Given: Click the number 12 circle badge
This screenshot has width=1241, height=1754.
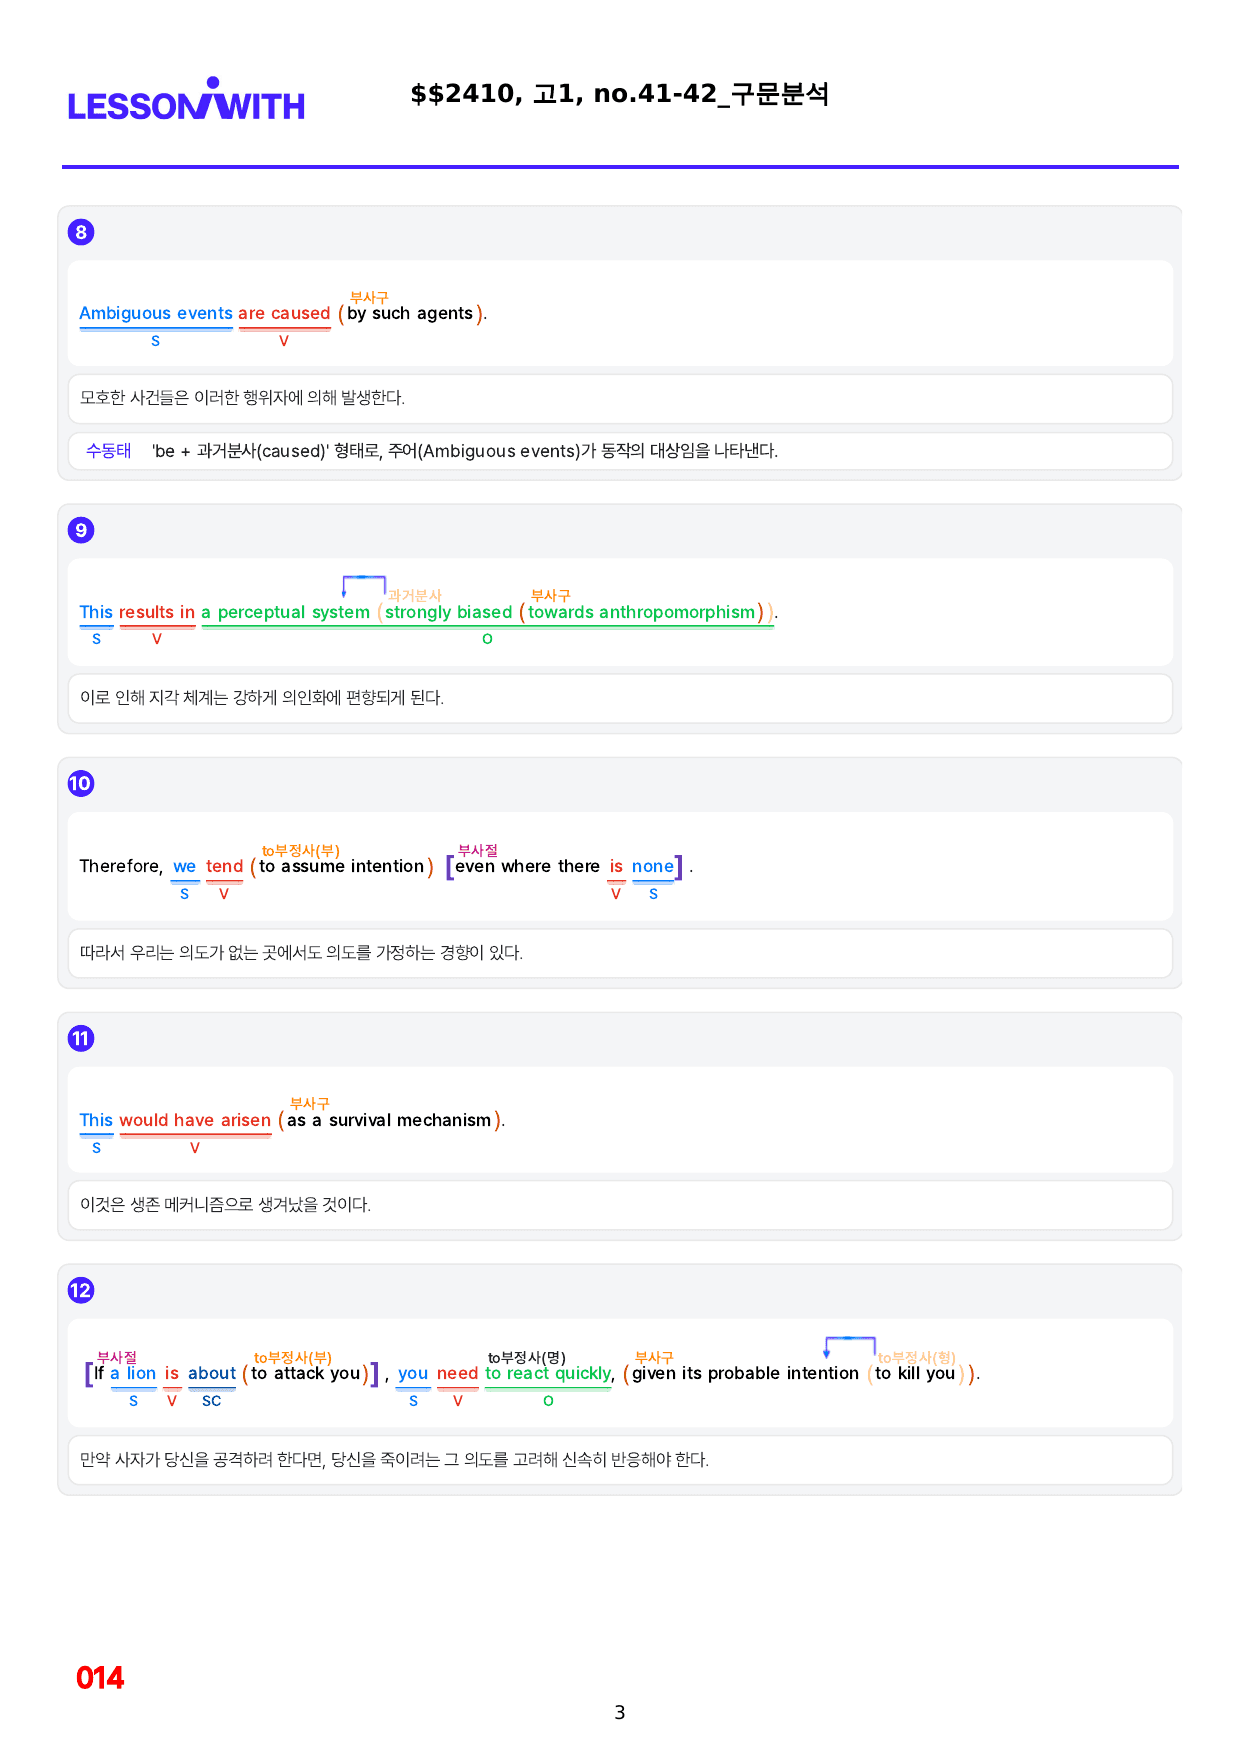Looking at the screenshot, I should point(81,1290).
